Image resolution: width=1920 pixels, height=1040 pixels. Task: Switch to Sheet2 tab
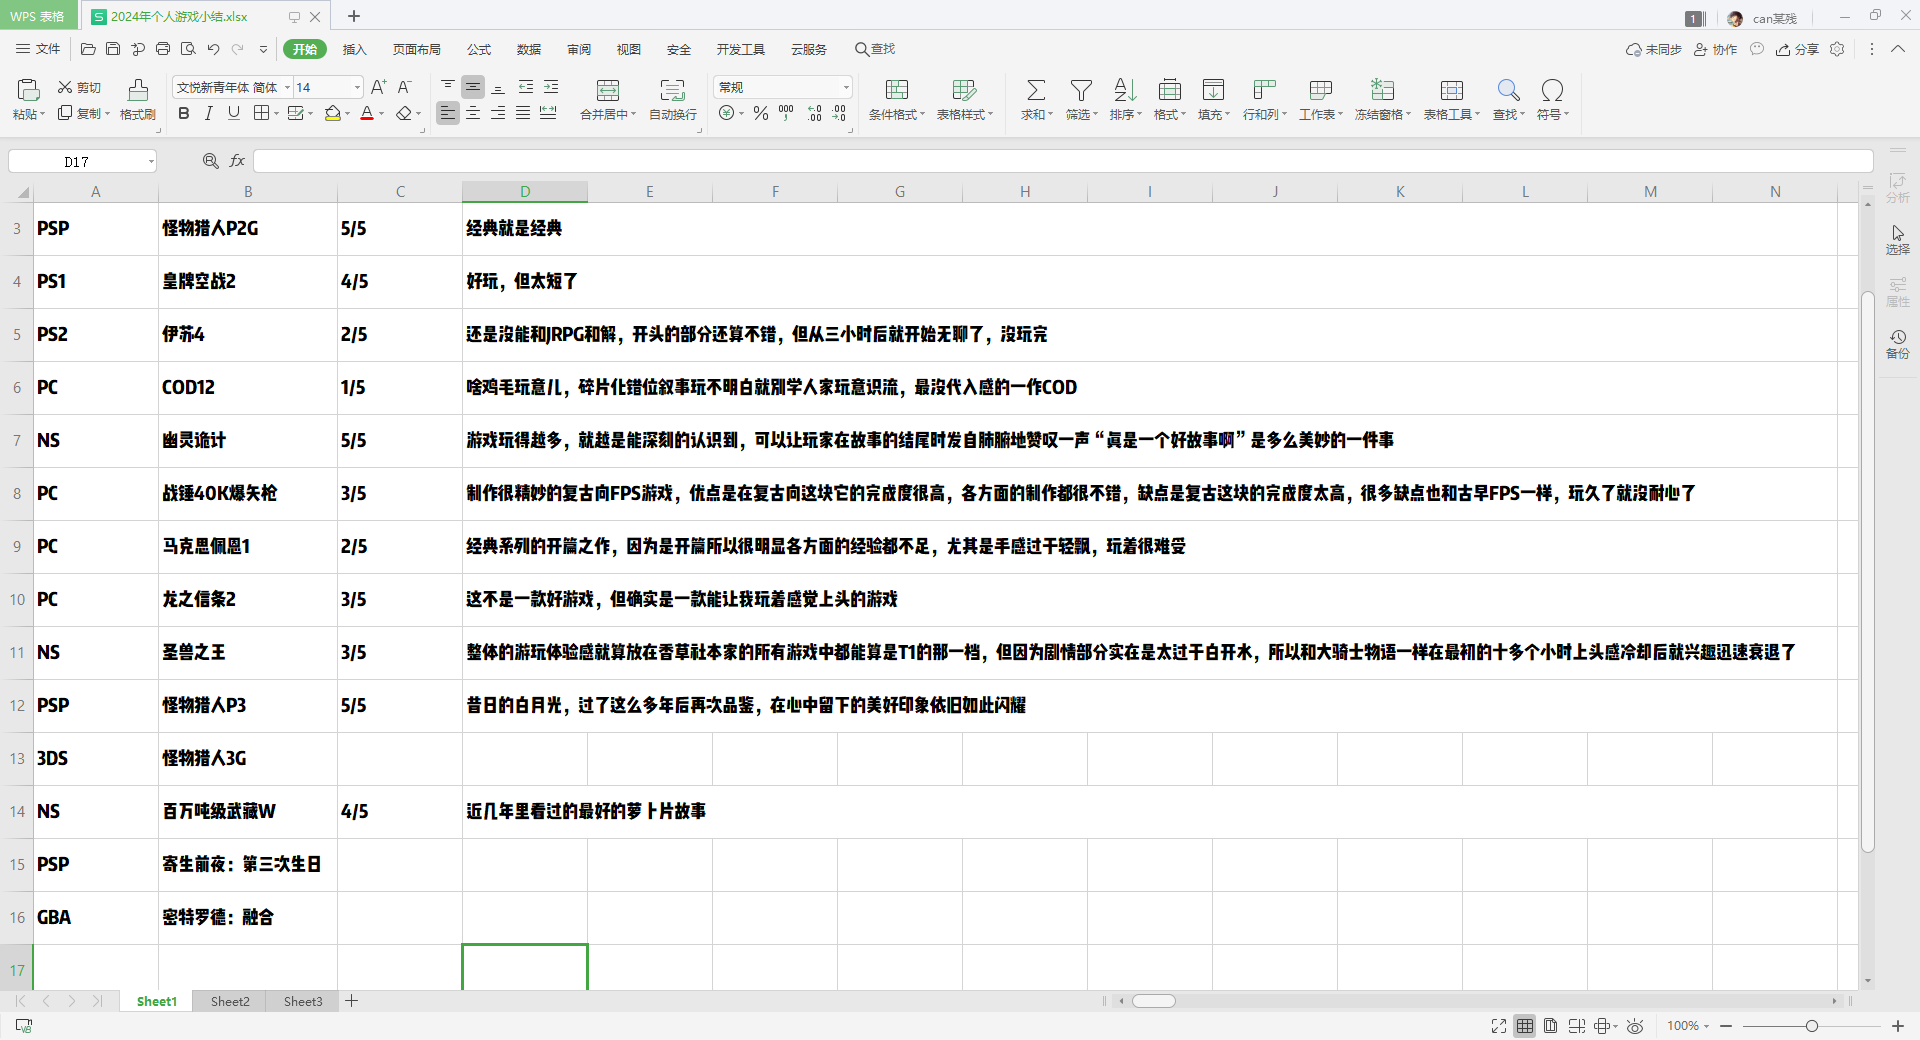point(230,1001)
